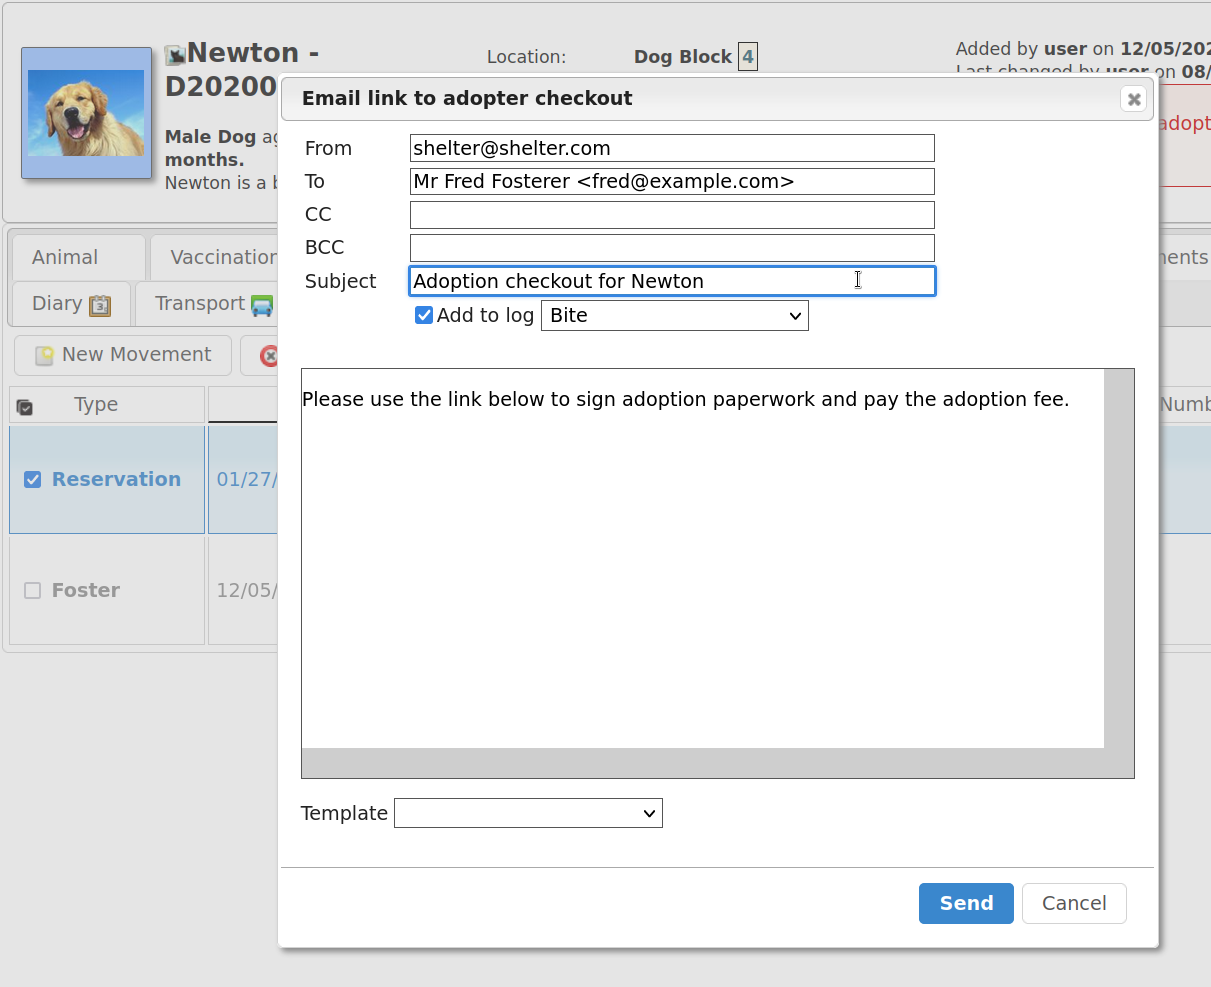Viewport: 1211px width, 987px height.
Task: Click the Type column header
Action: [96, 404]
